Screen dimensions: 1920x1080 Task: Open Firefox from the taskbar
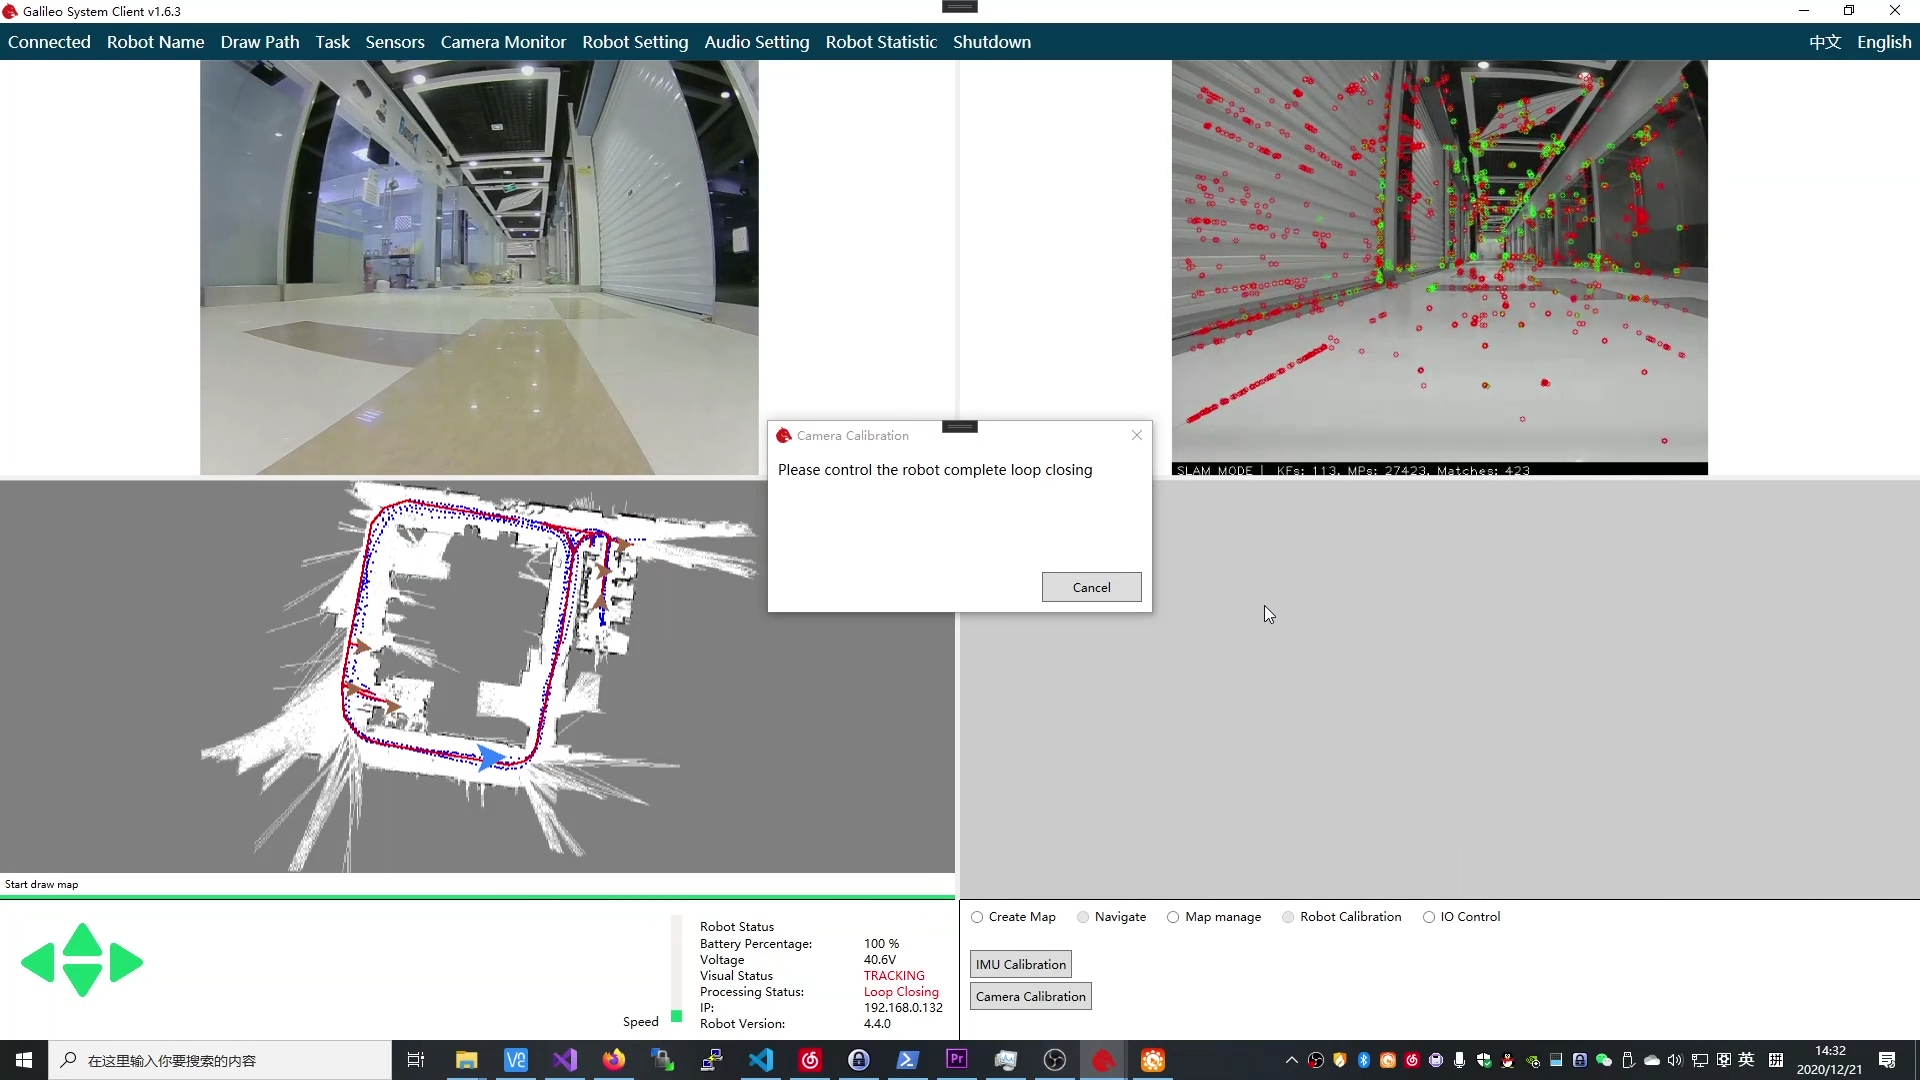coord(613,1060)
